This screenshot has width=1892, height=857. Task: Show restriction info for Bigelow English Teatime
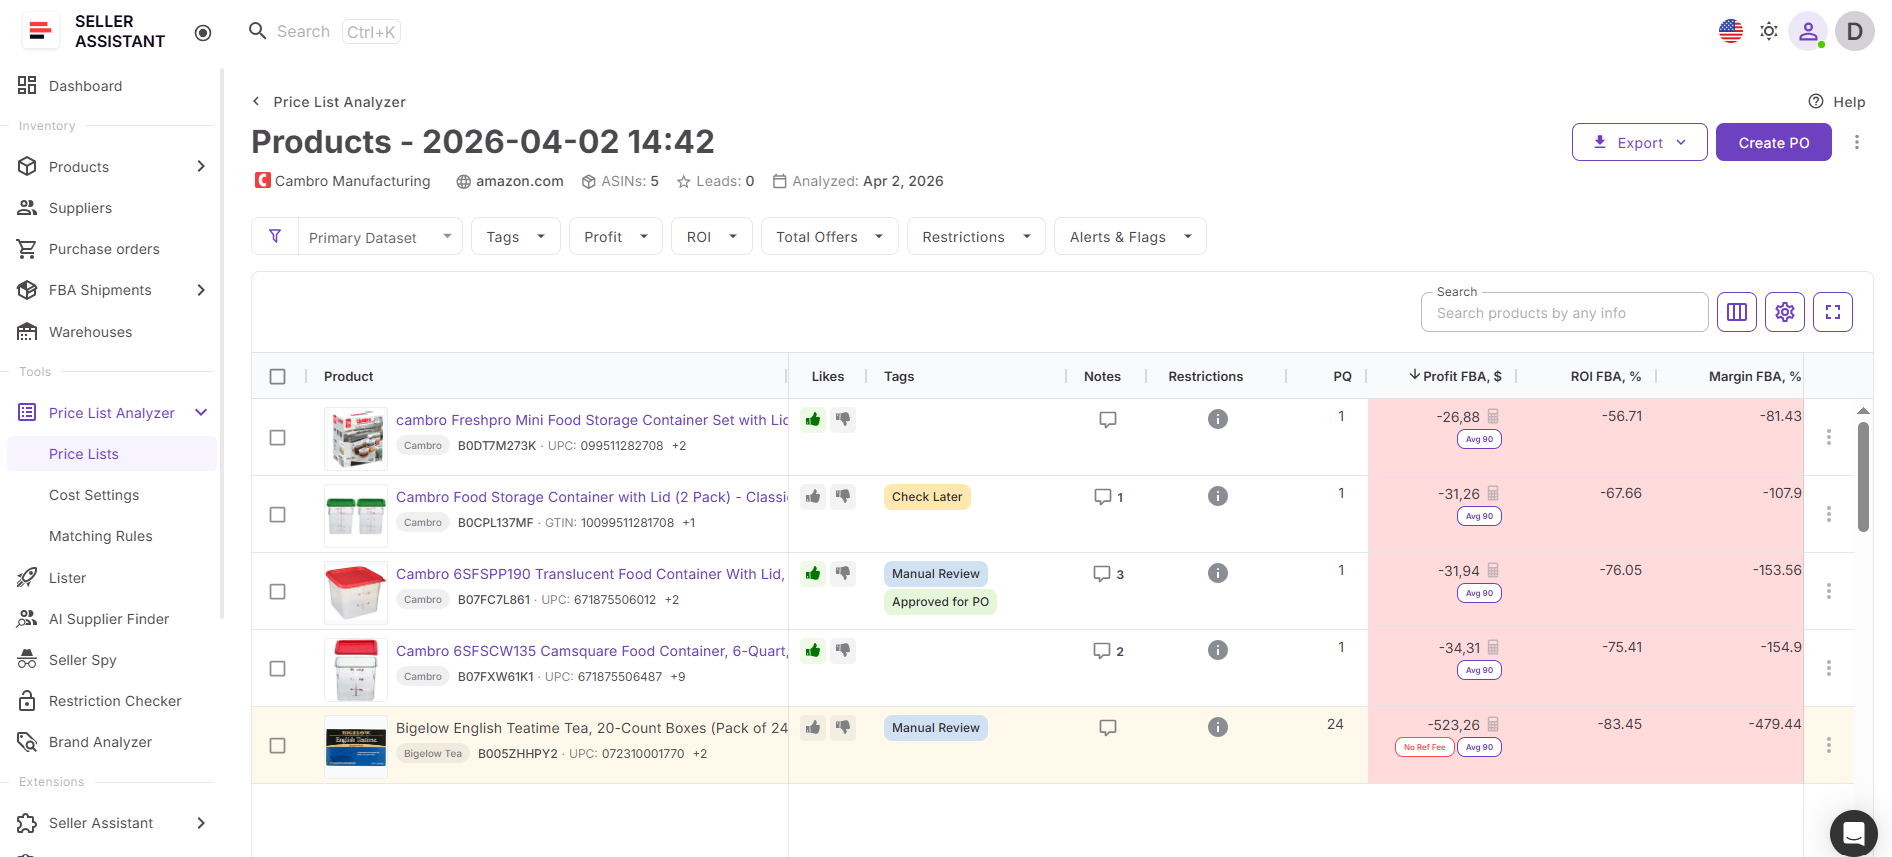(1217, 727)
